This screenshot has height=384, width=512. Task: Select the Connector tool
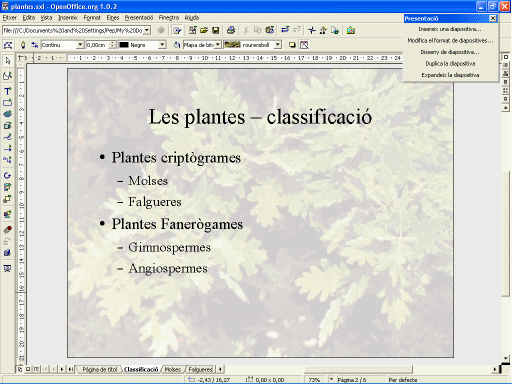[x=8, y=160]
